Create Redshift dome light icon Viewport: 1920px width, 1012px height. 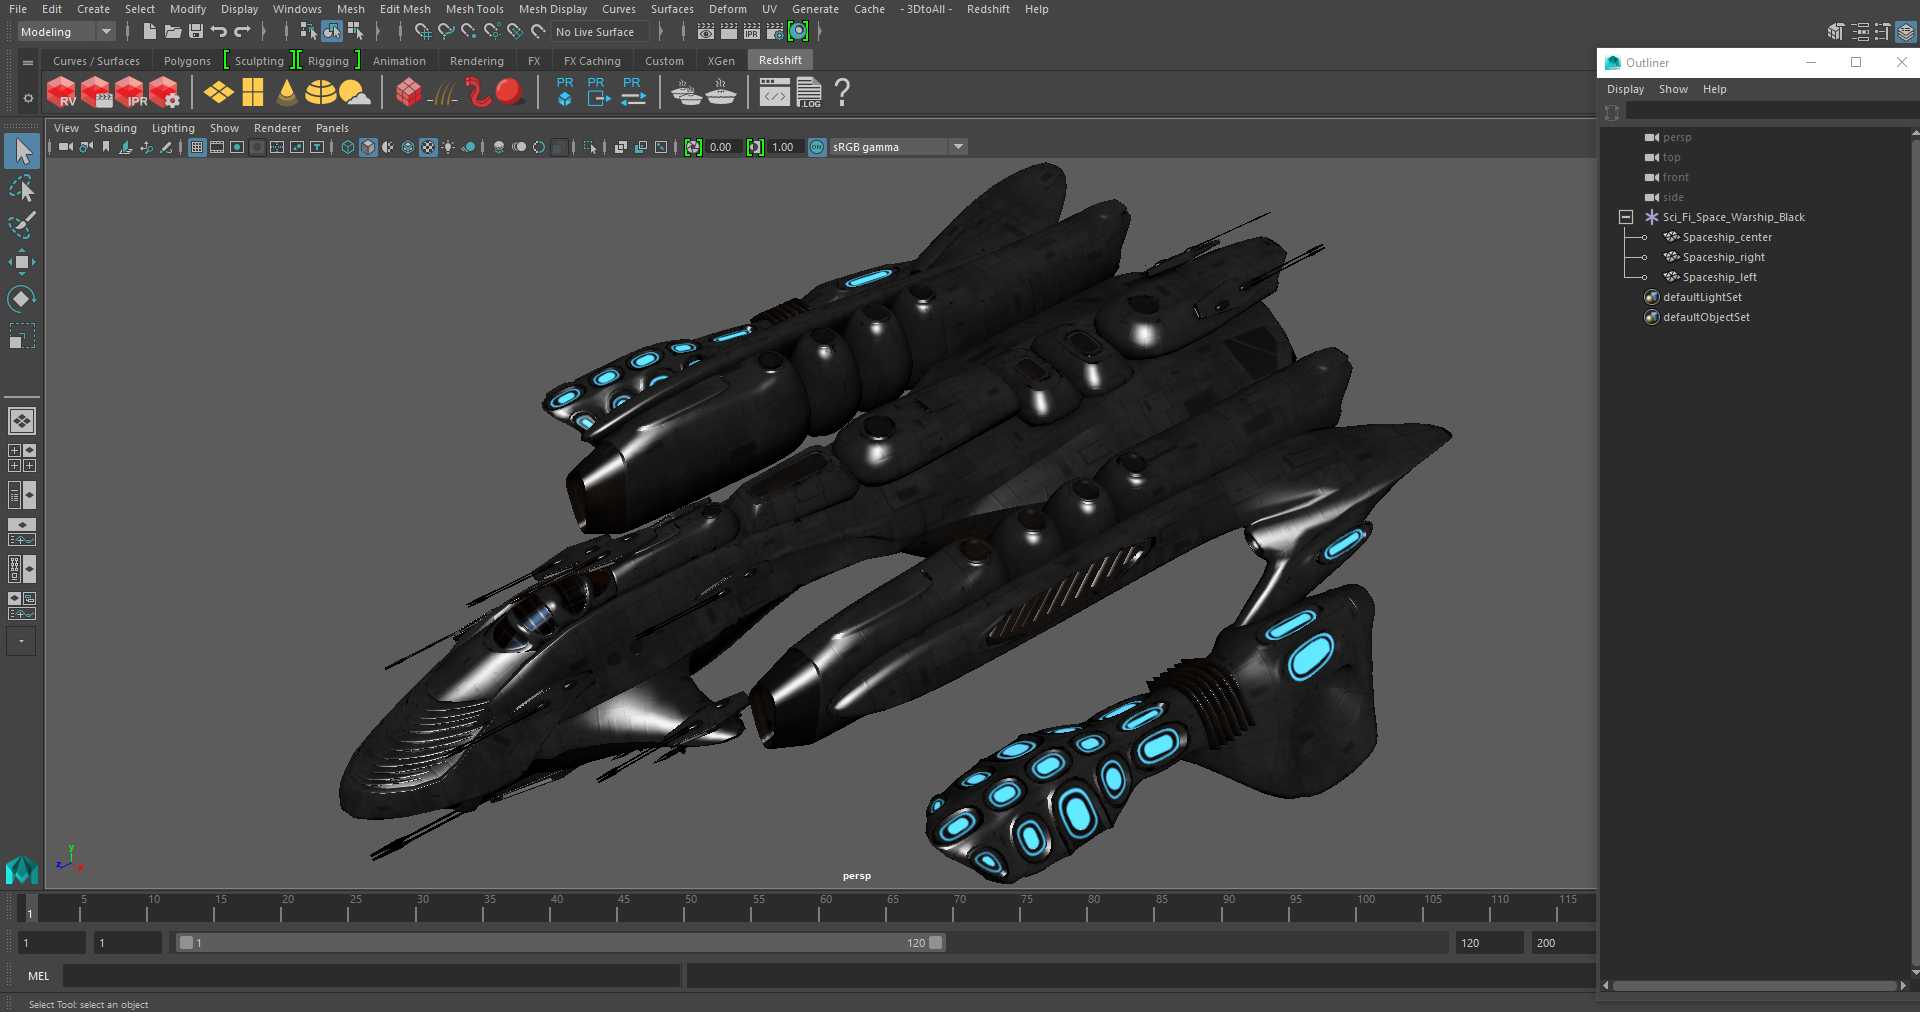[x=320, y=93]
